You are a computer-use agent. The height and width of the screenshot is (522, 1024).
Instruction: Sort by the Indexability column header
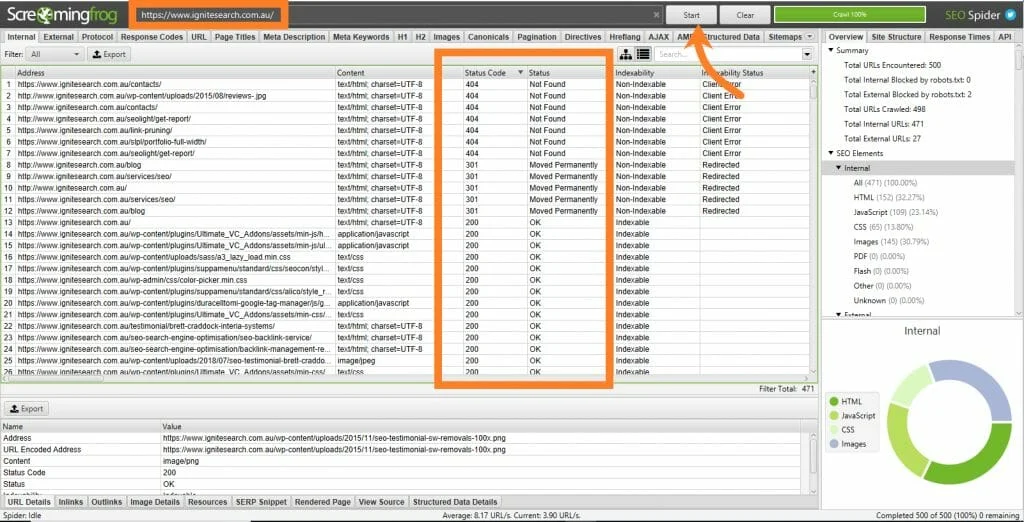point(655,73)
